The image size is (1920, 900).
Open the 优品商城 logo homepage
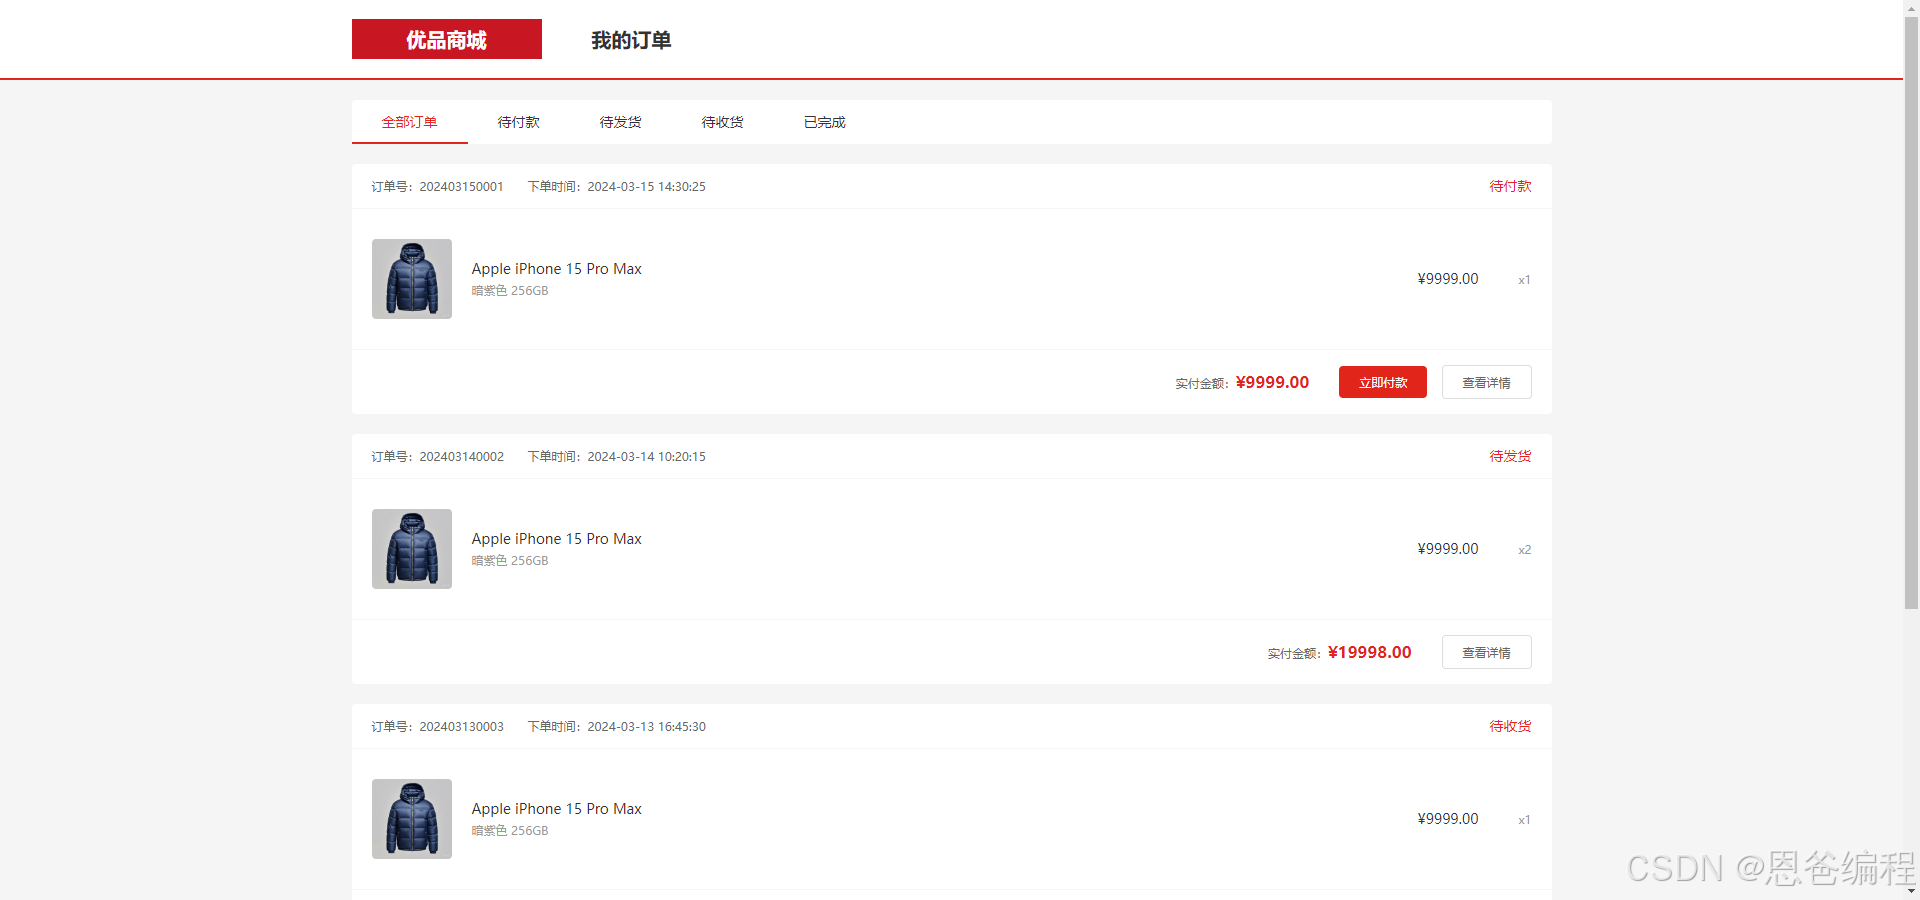click(x=446, y=39)
